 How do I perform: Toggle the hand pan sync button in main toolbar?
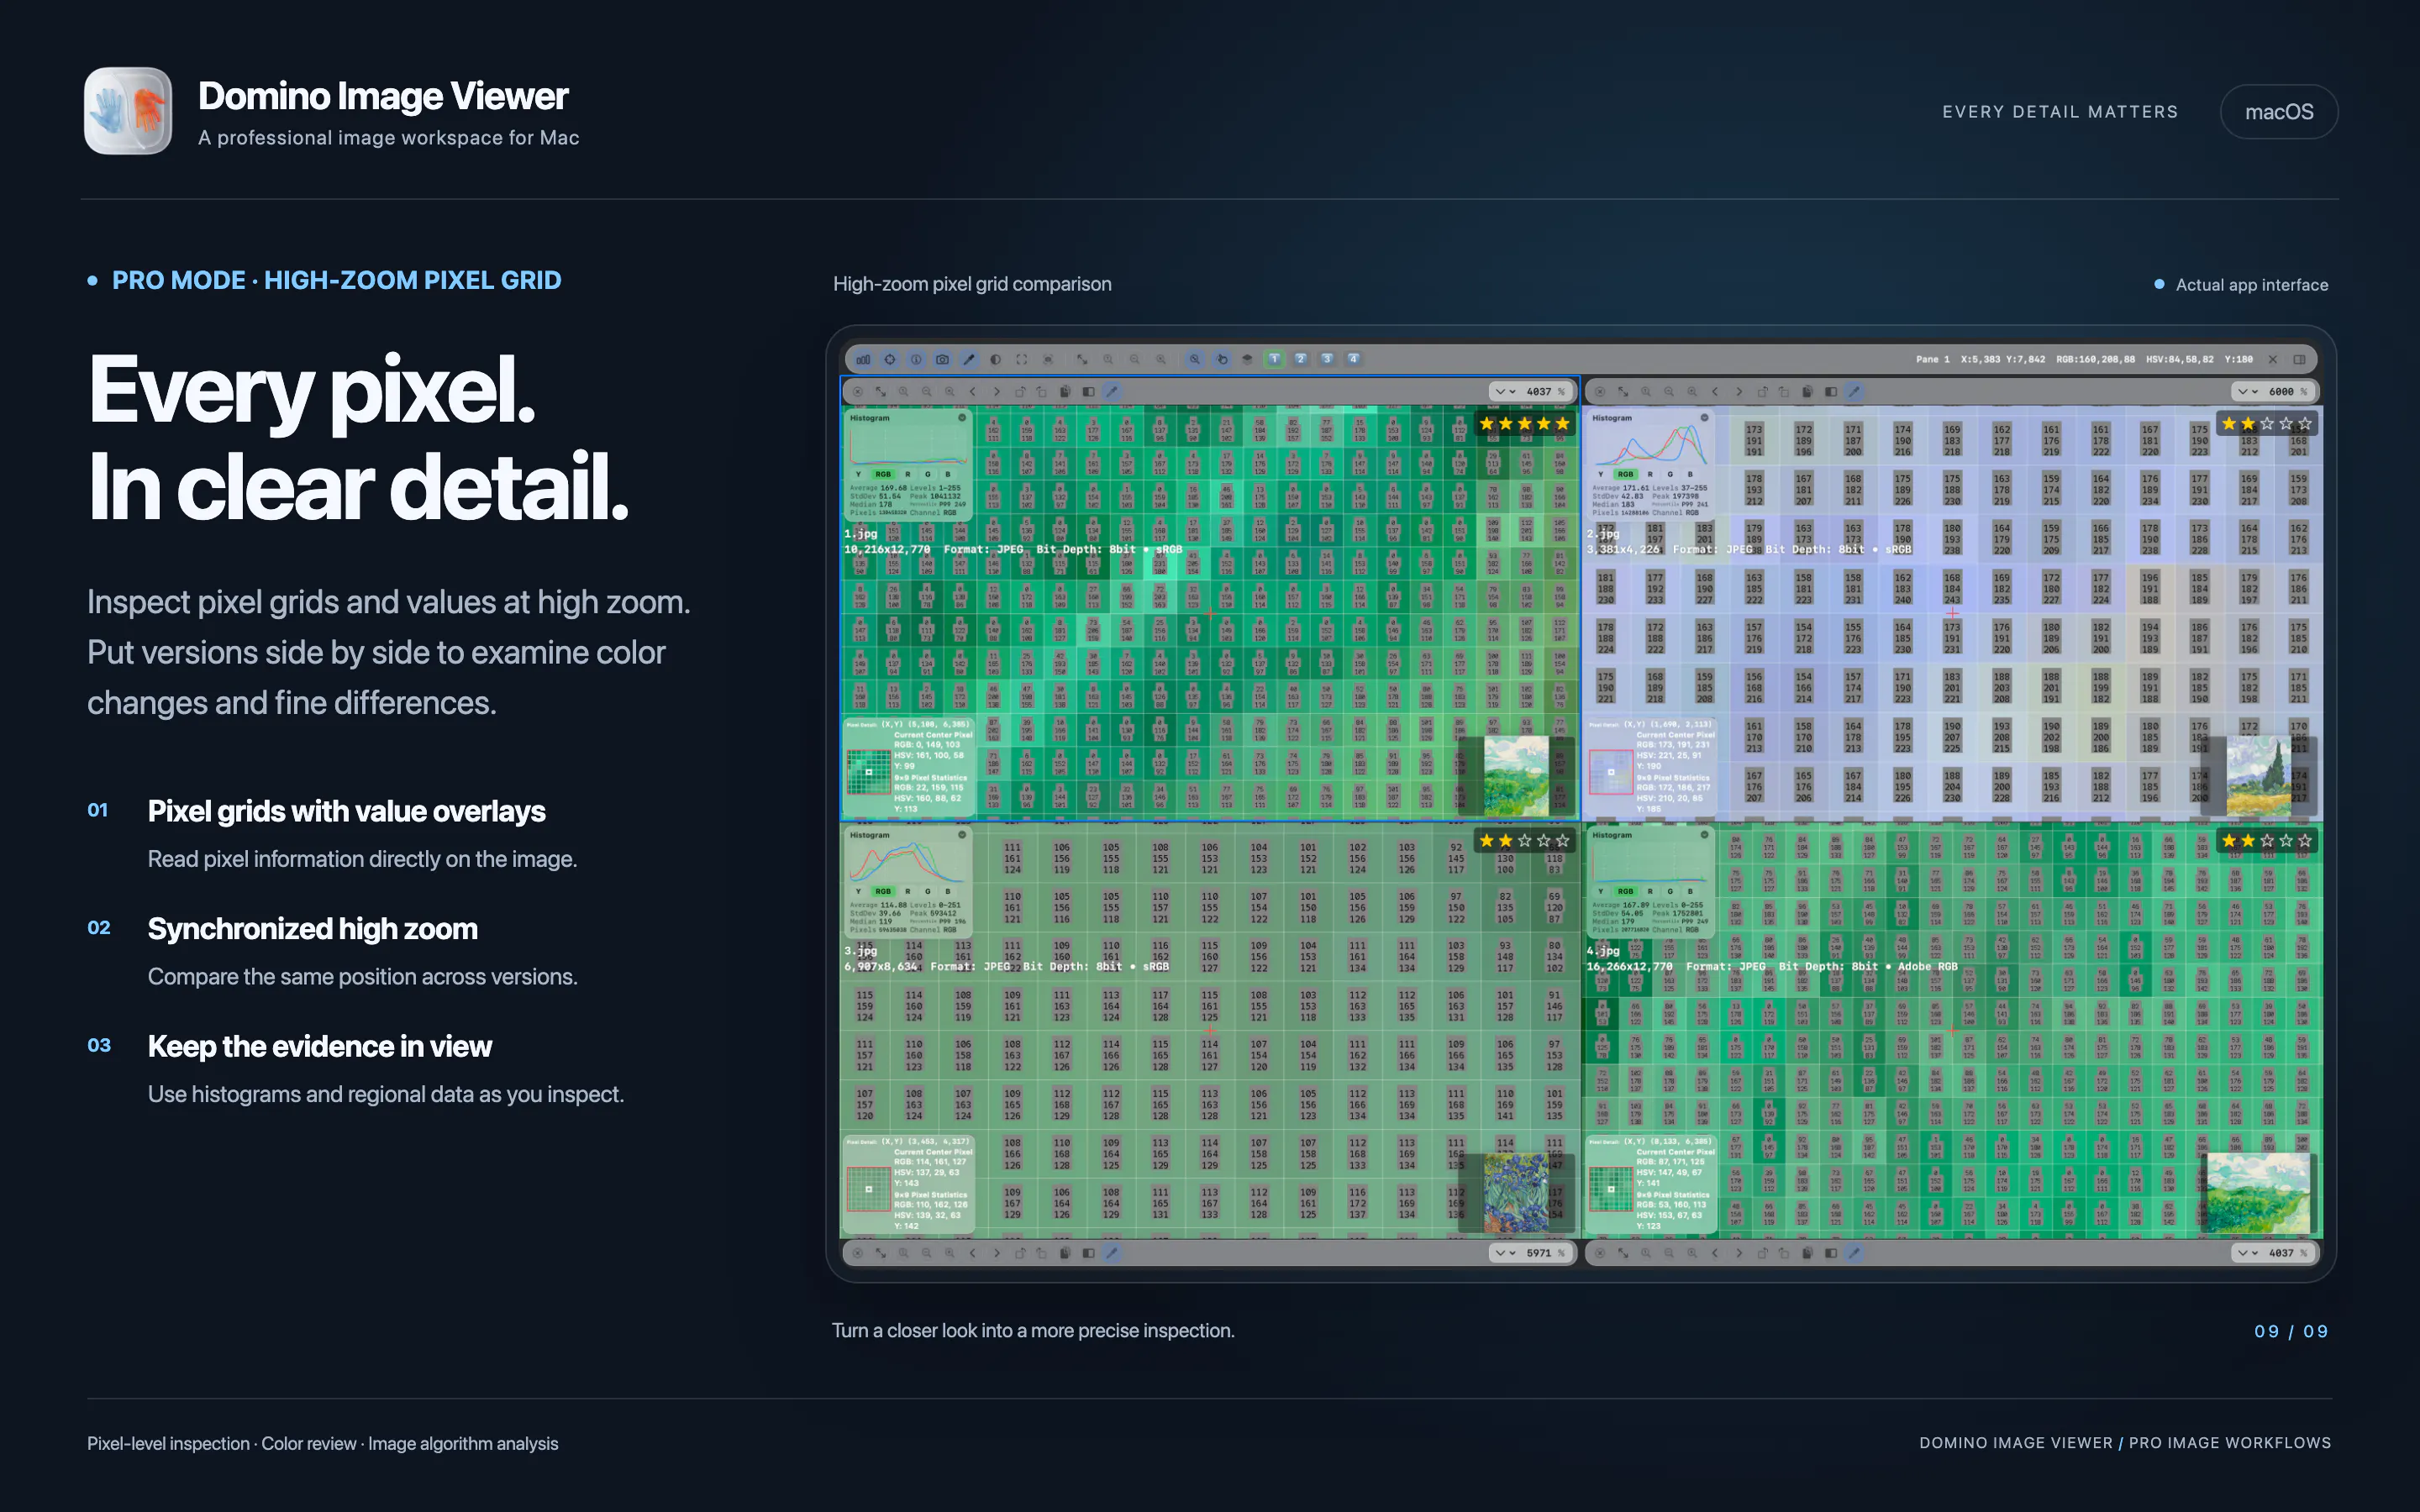1221,359
